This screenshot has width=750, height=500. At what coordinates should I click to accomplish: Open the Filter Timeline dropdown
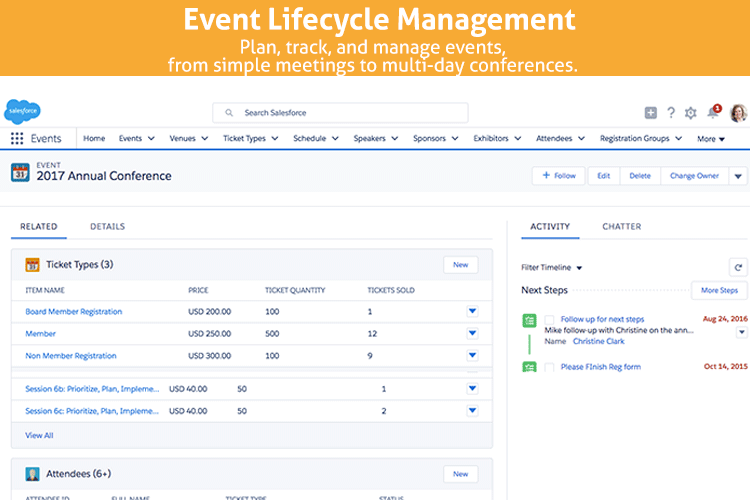coord(551,267)
